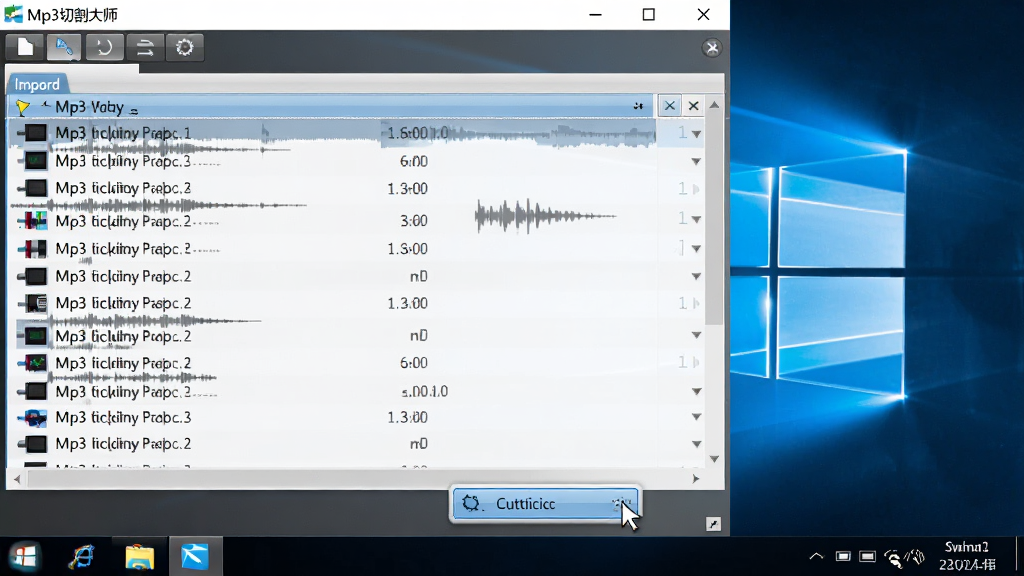Click the small pin icon in Mp3 Voby header
The height and width of the screenshot is (576, 1024).
pos(638,106)
